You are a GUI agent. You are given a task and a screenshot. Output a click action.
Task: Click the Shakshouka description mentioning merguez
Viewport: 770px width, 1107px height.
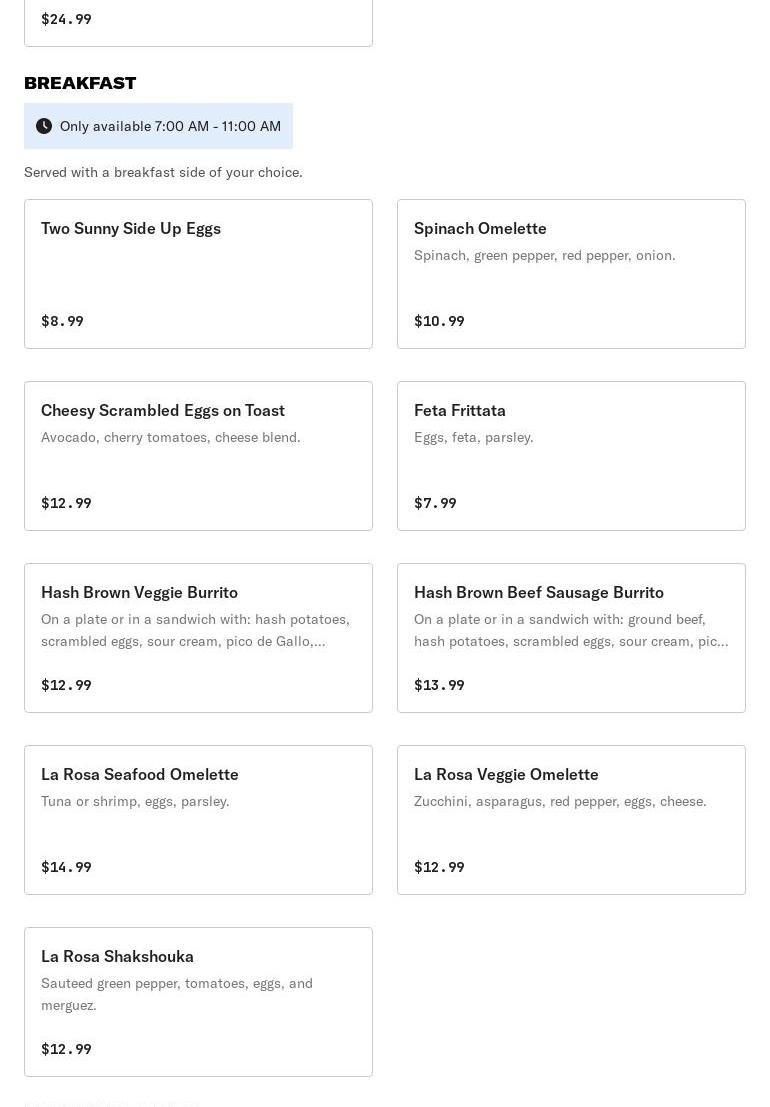tap(177, 994)
